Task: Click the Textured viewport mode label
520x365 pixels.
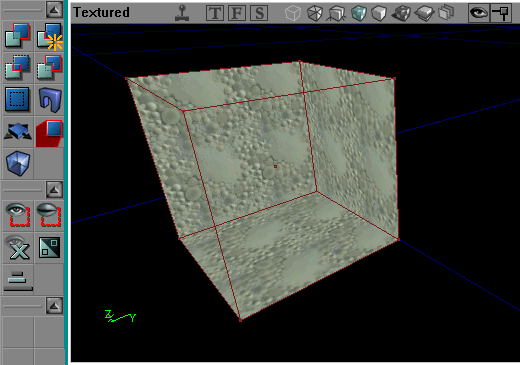Action: (x=101, y=13)
